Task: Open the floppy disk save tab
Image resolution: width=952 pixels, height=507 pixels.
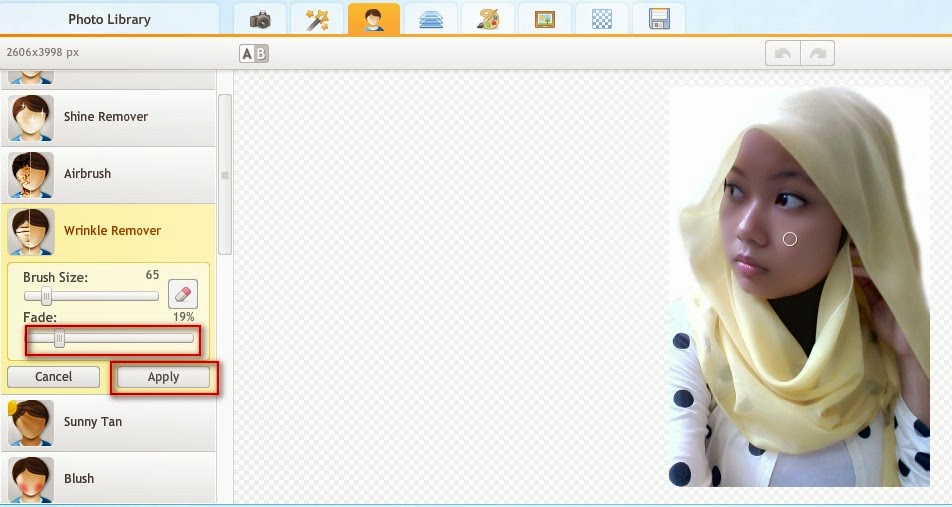Action: coord(659,19)
